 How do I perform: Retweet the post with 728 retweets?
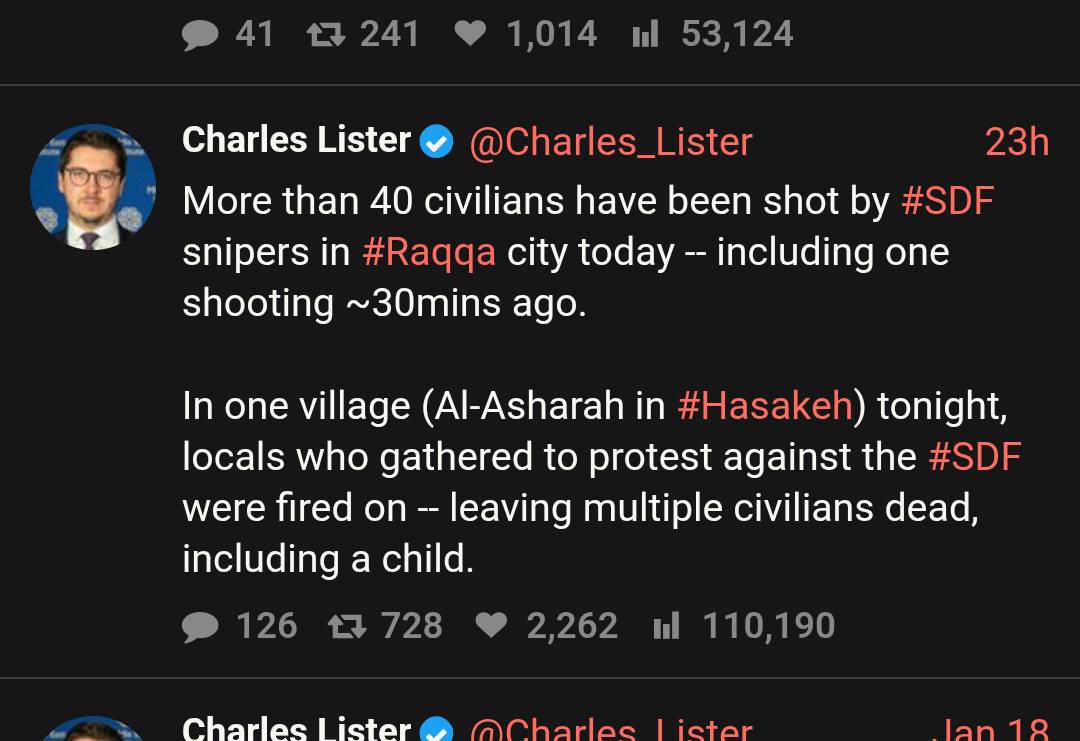point(347,626)
